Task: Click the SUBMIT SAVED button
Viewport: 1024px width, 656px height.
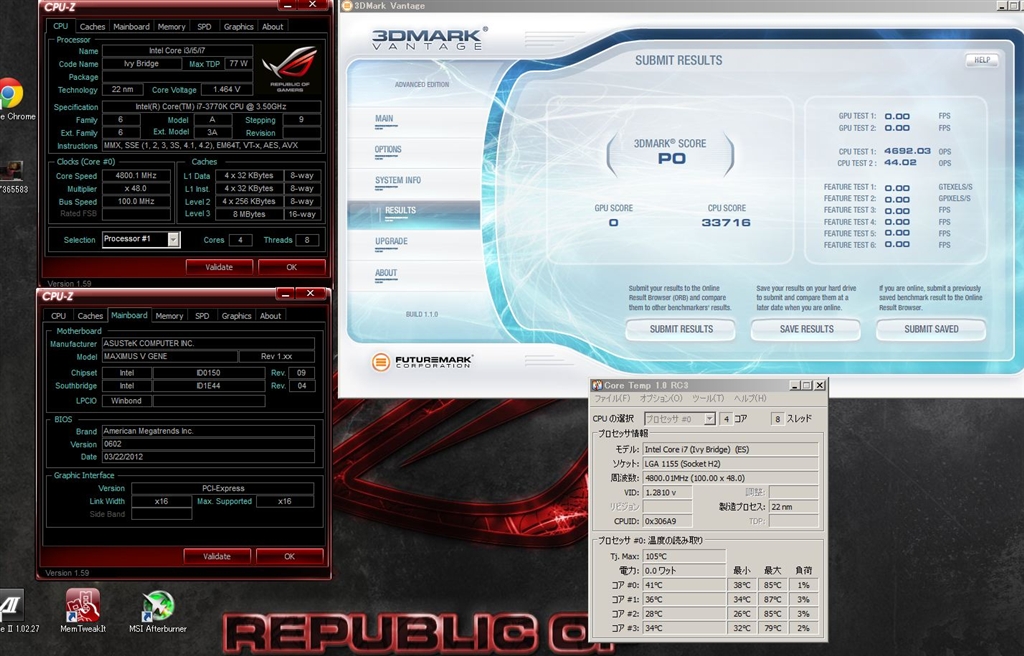Action: click(931, 329)
